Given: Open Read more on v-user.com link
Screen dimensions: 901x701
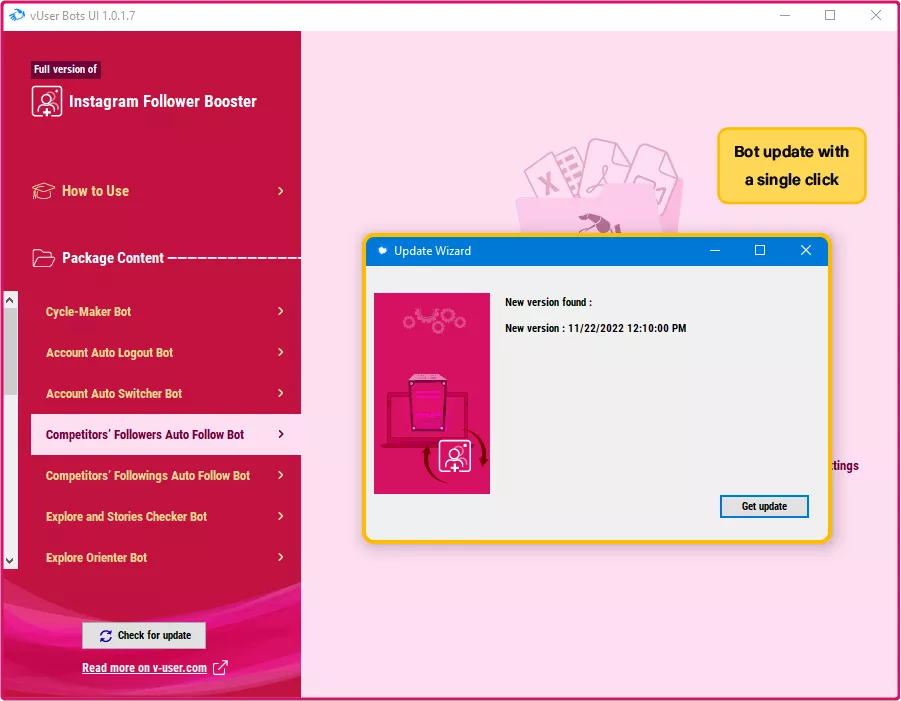Looking at the screenshot, I should [144, 668].
